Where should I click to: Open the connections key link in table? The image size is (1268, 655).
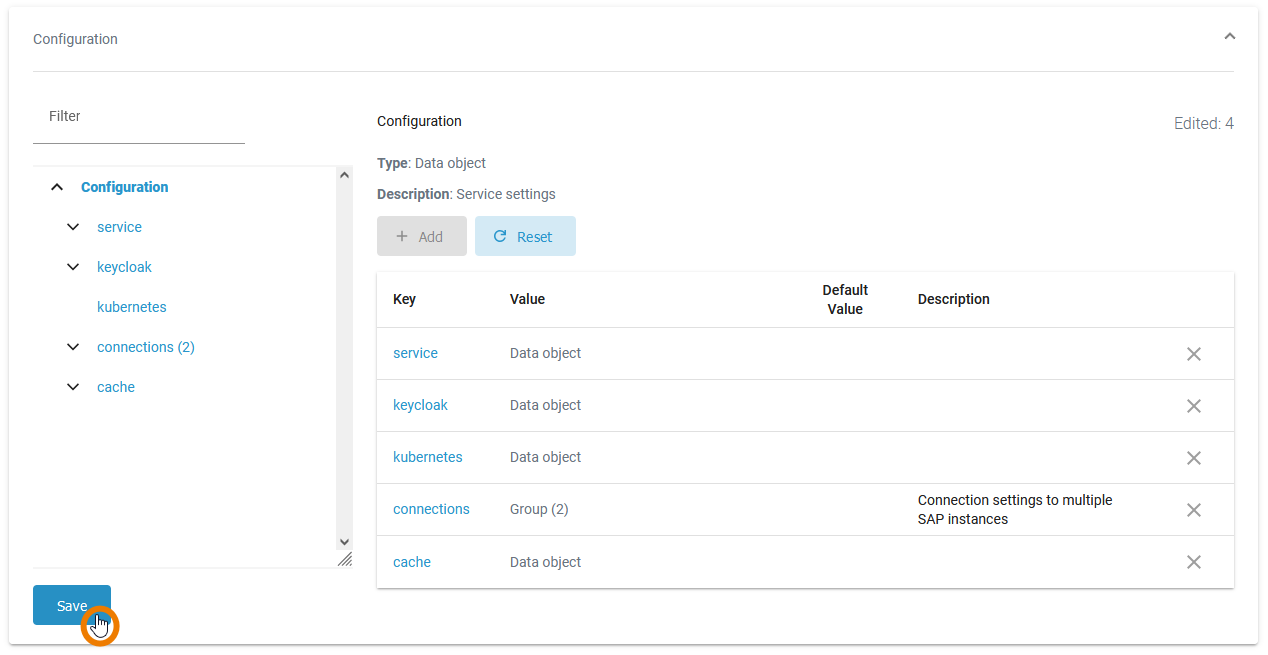pyautogui.click(x=431, y=509)
